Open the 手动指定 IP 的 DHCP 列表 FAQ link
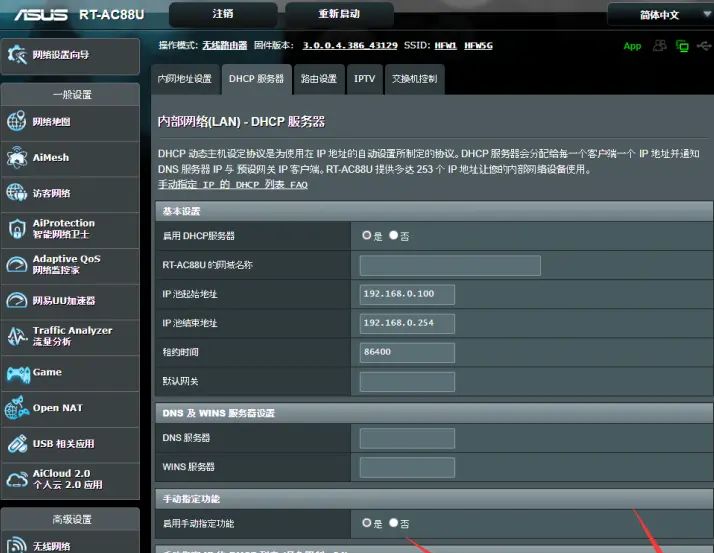 233,184
